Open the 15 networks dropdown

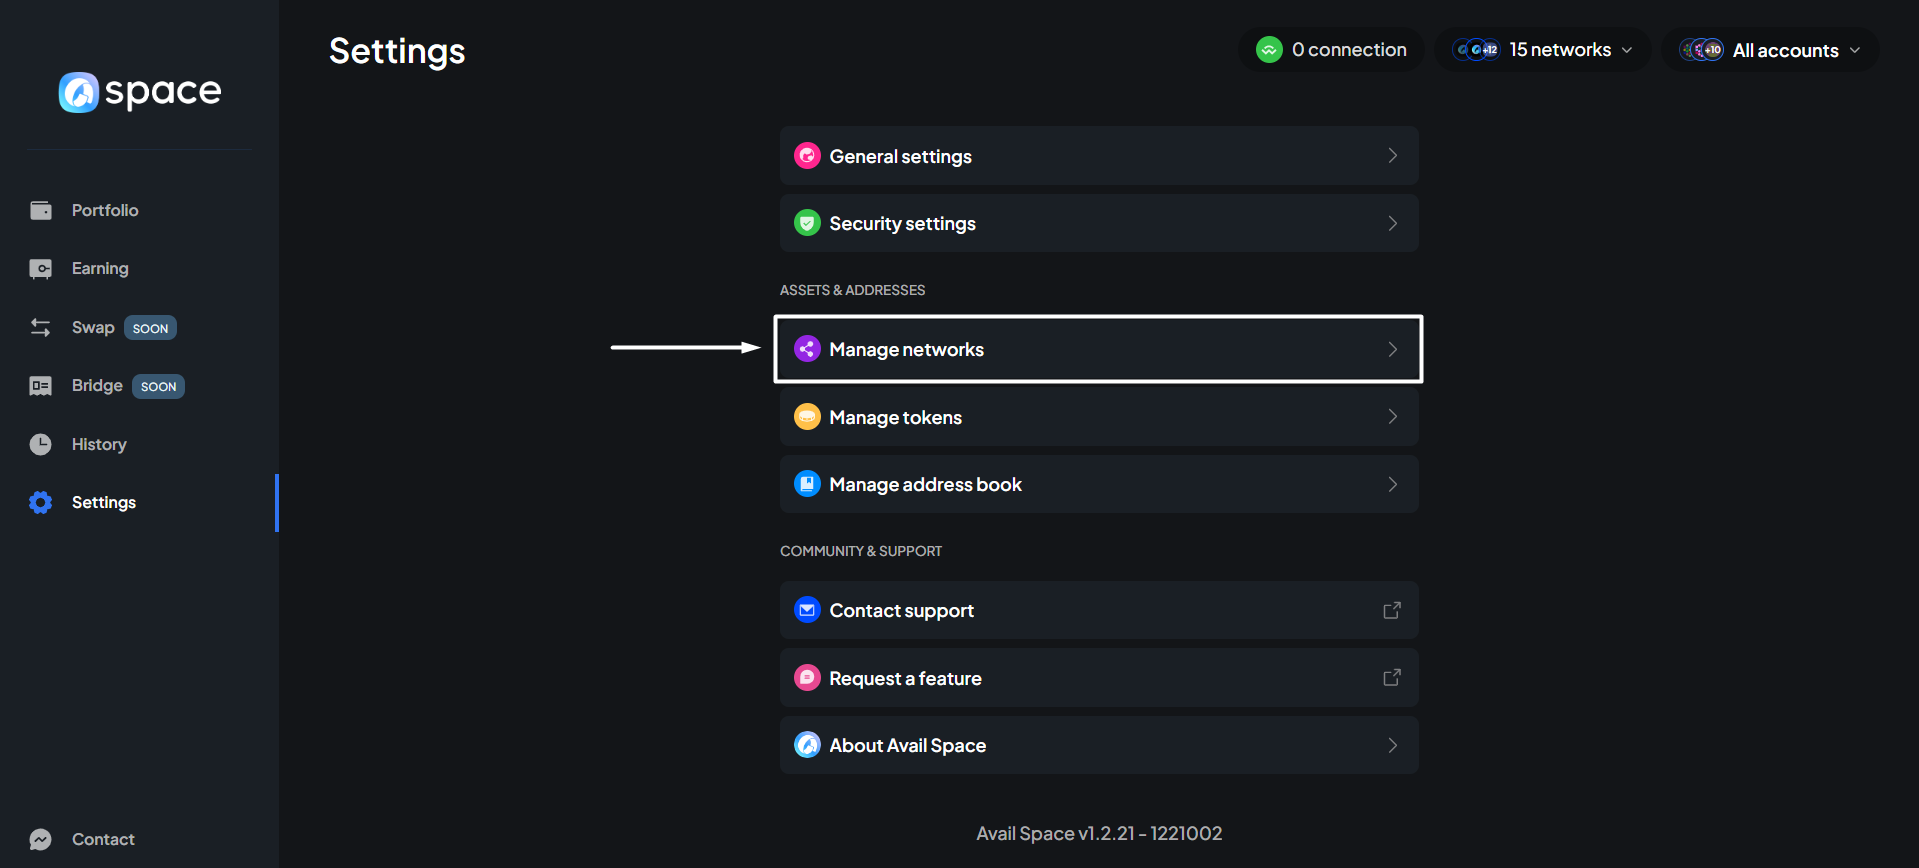[1542, 50]
